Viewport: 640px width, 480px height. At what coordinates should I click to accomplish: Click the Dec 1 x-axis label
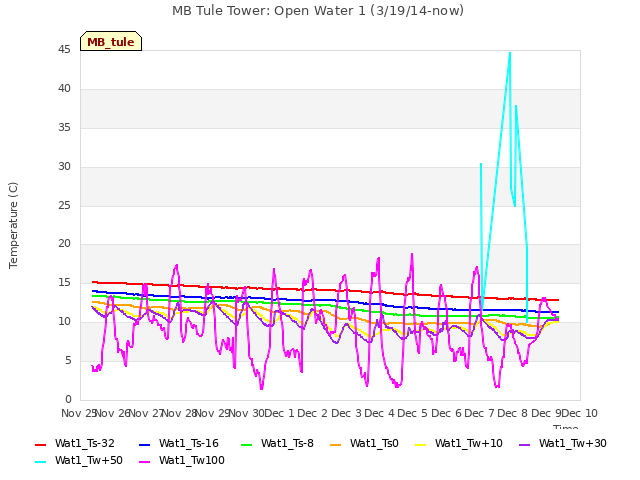tap(279, 413)
